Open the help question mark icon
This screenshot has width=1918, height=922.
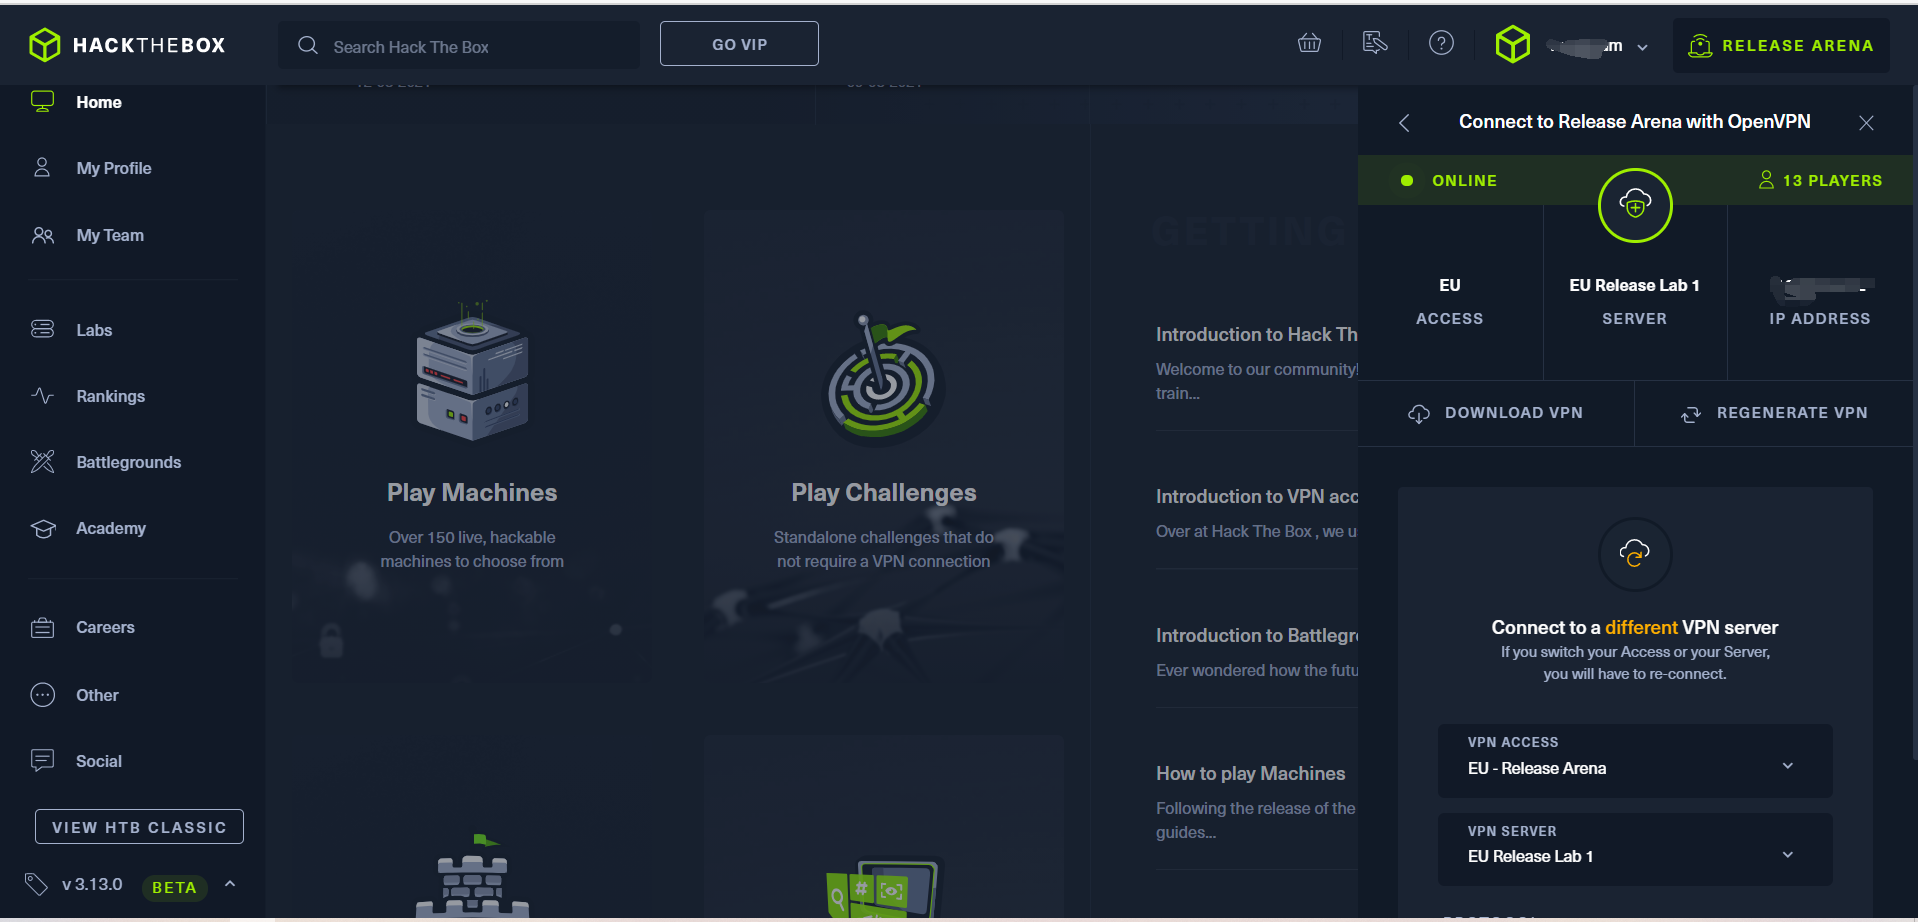(1441, 43)
